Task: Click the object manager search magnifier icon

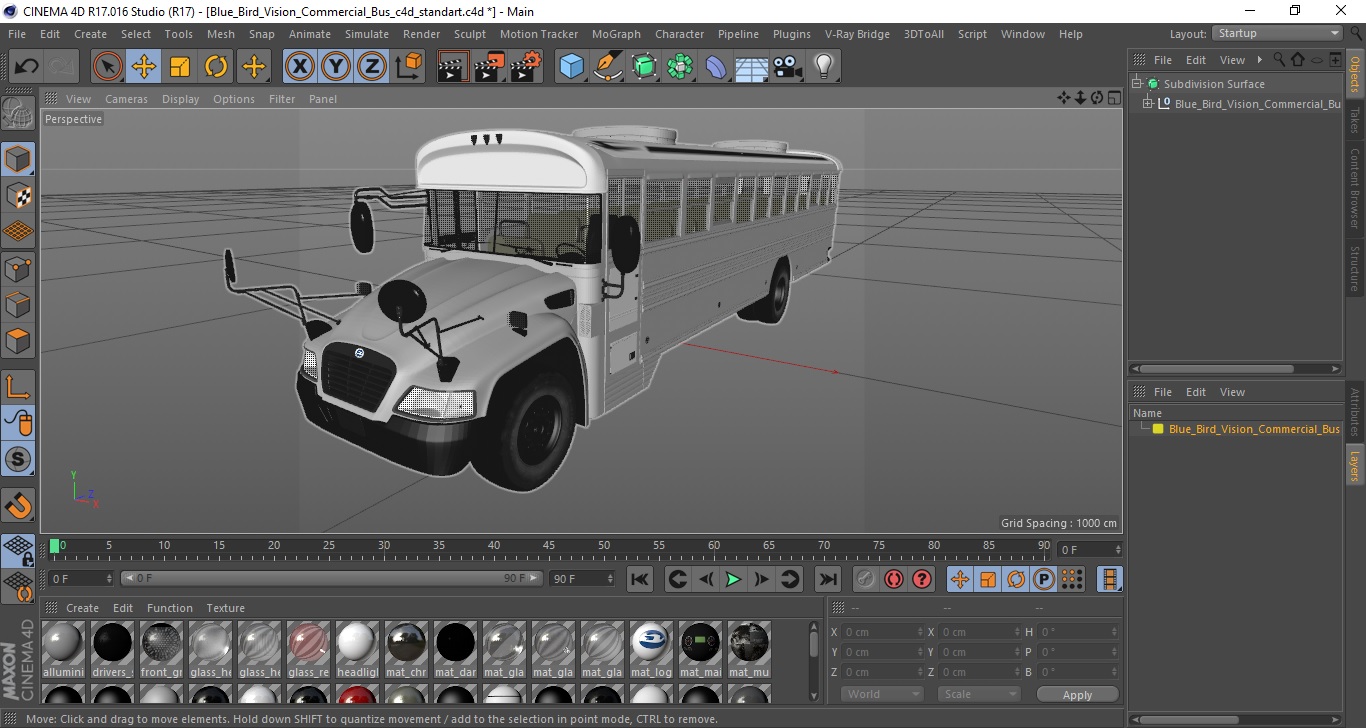Action: coord(1278,60)
